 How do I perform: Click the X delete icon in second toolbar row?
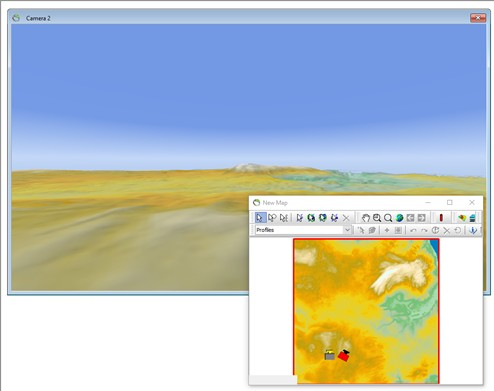[x=447, y=230]
